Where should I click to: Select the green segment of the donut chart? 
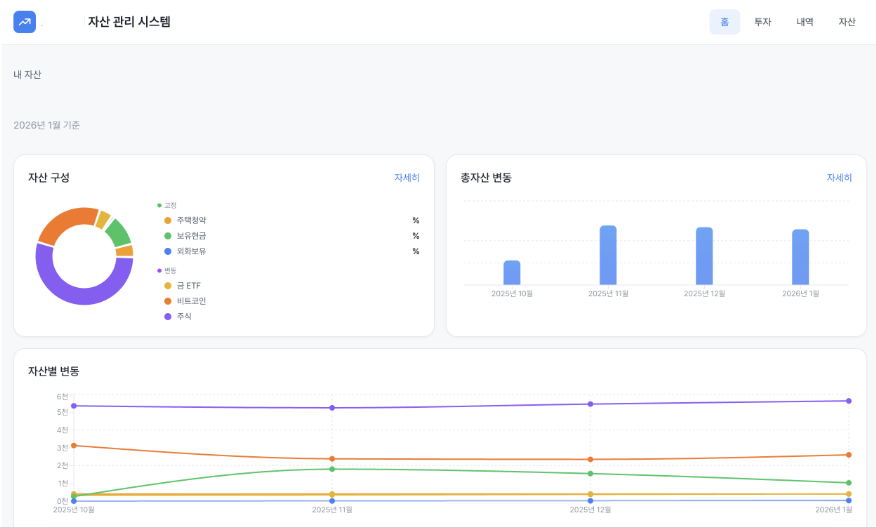click(x=119, y=232)
